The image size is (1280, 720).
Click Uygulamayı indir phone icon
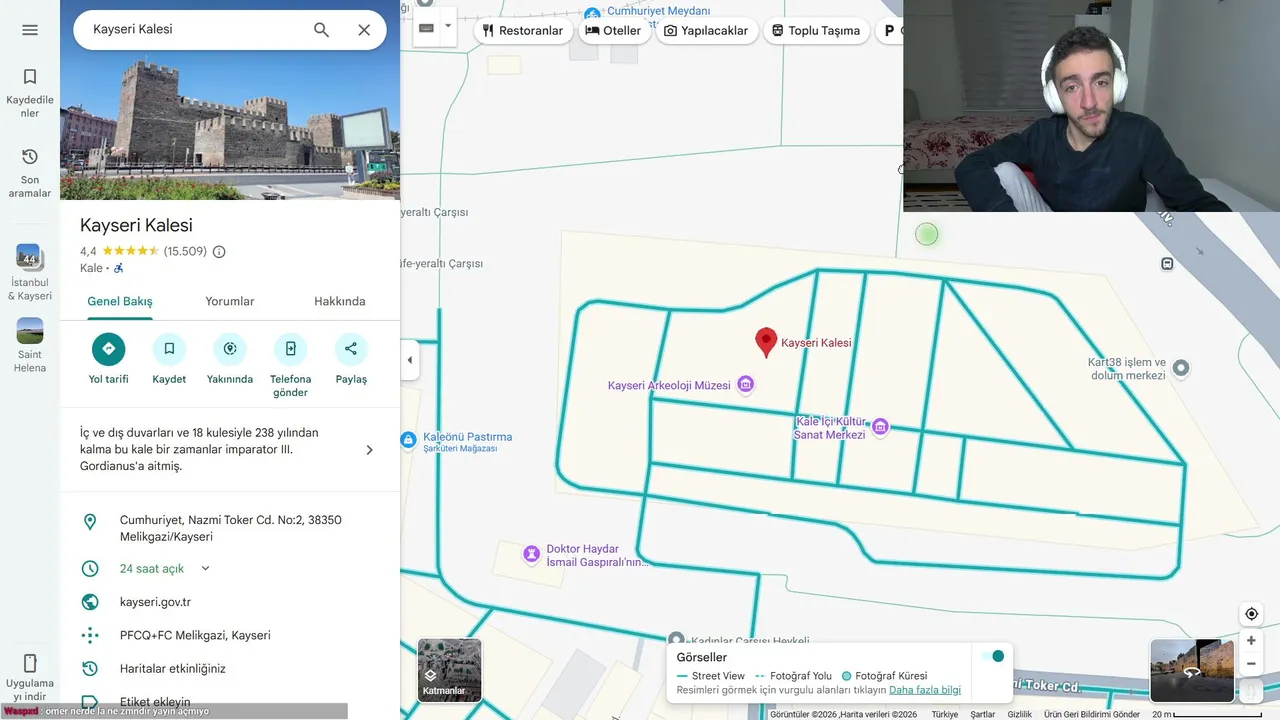click(30, 663)
